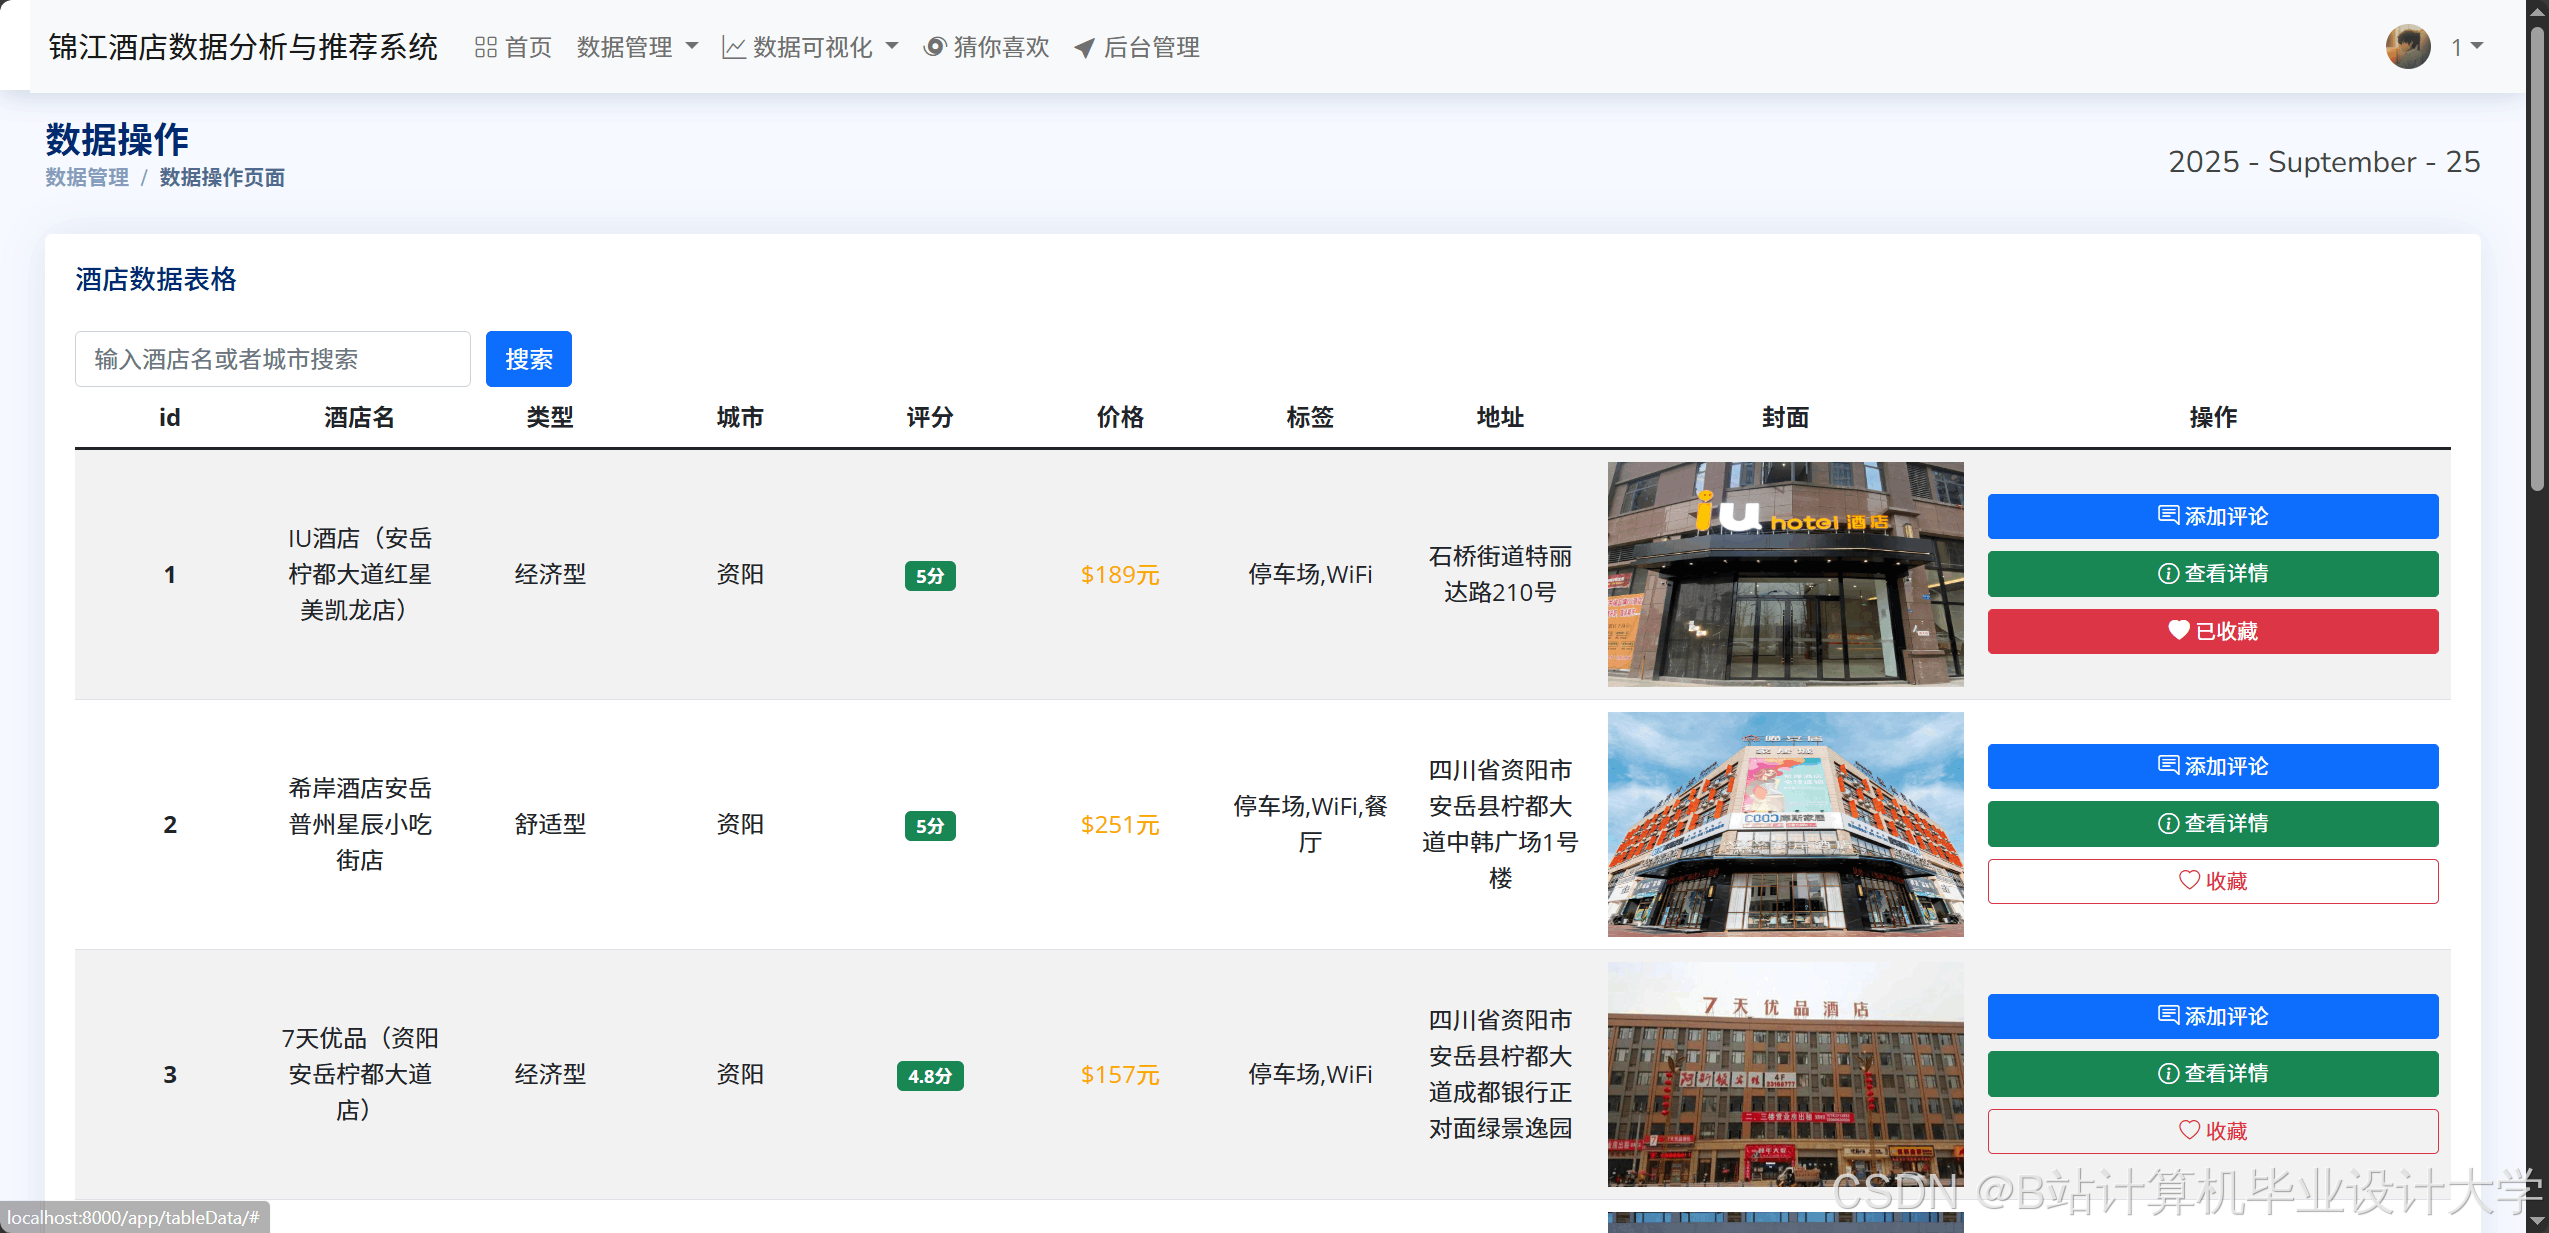This screenshot has width=2549, height=1233.
Task: Favorite 7天优品 hotel with 收藏 button
Action: point(2211,1131)
